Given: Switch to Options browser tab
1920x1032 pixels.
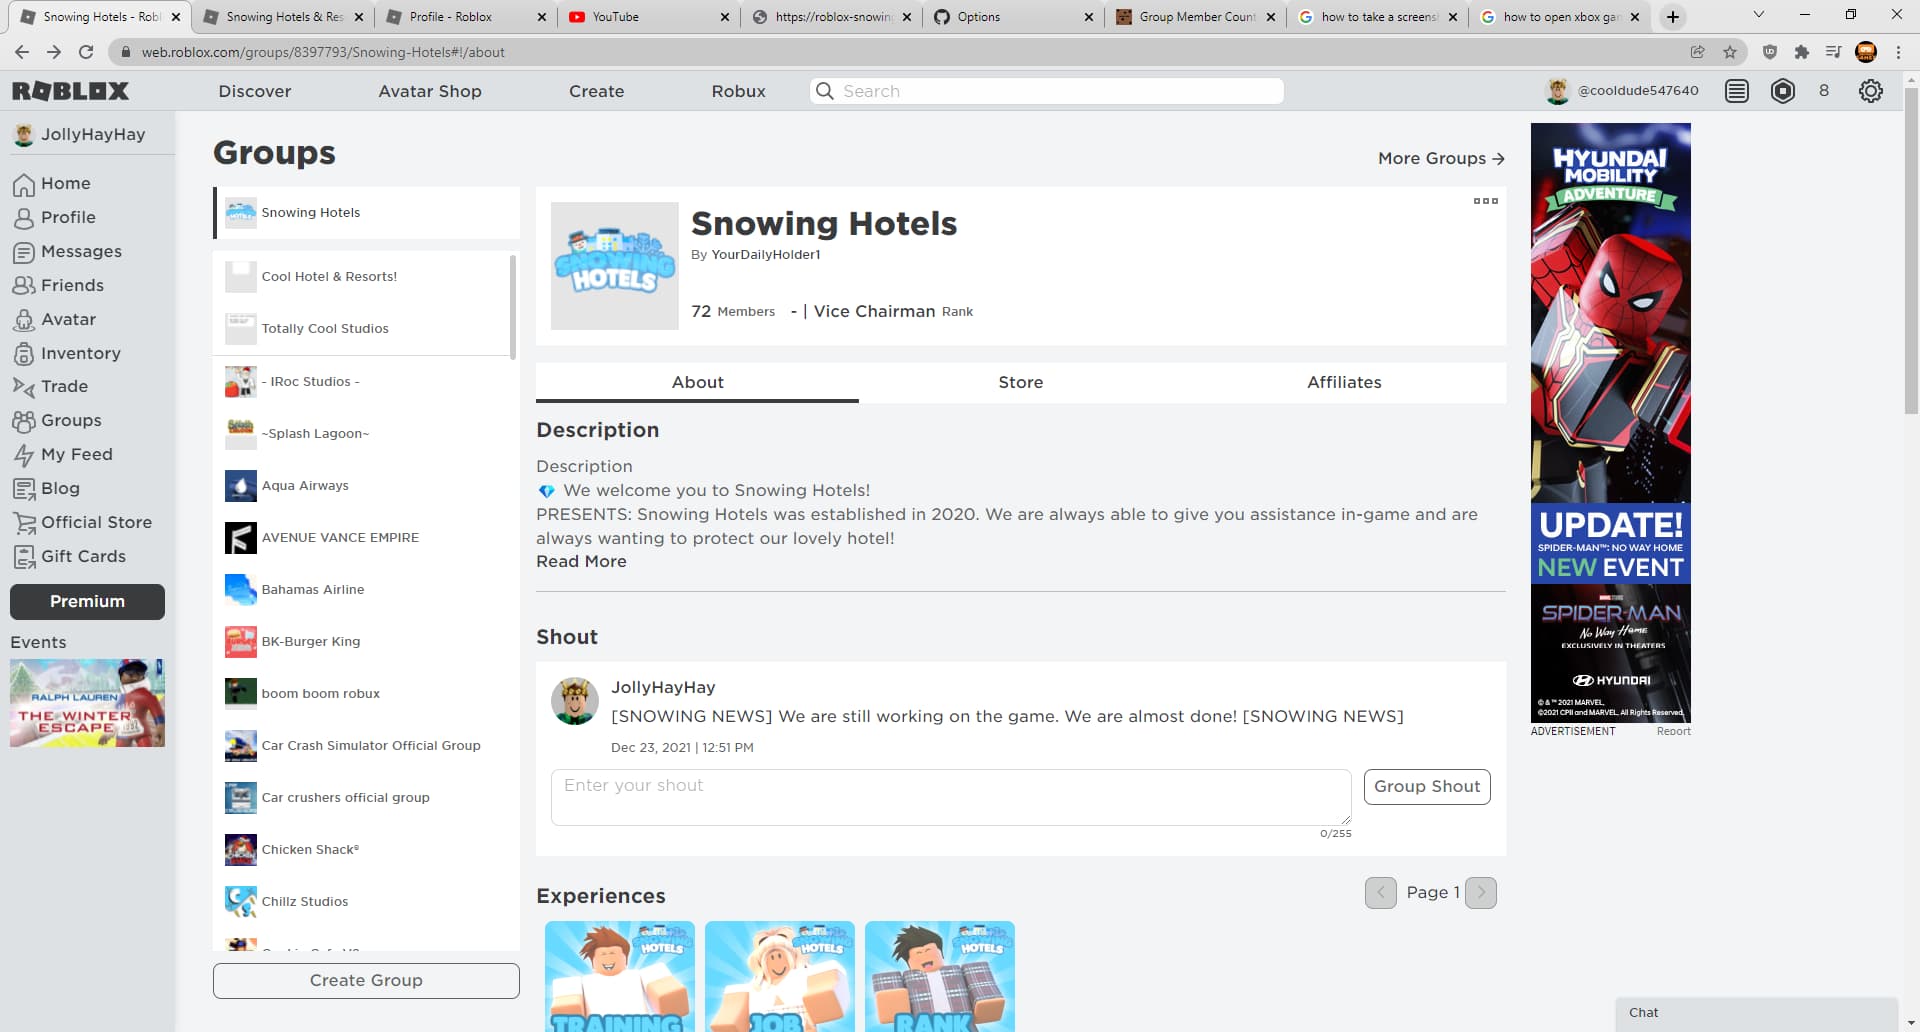Looking at the screenshot, I should click(x=1014, y=17).
